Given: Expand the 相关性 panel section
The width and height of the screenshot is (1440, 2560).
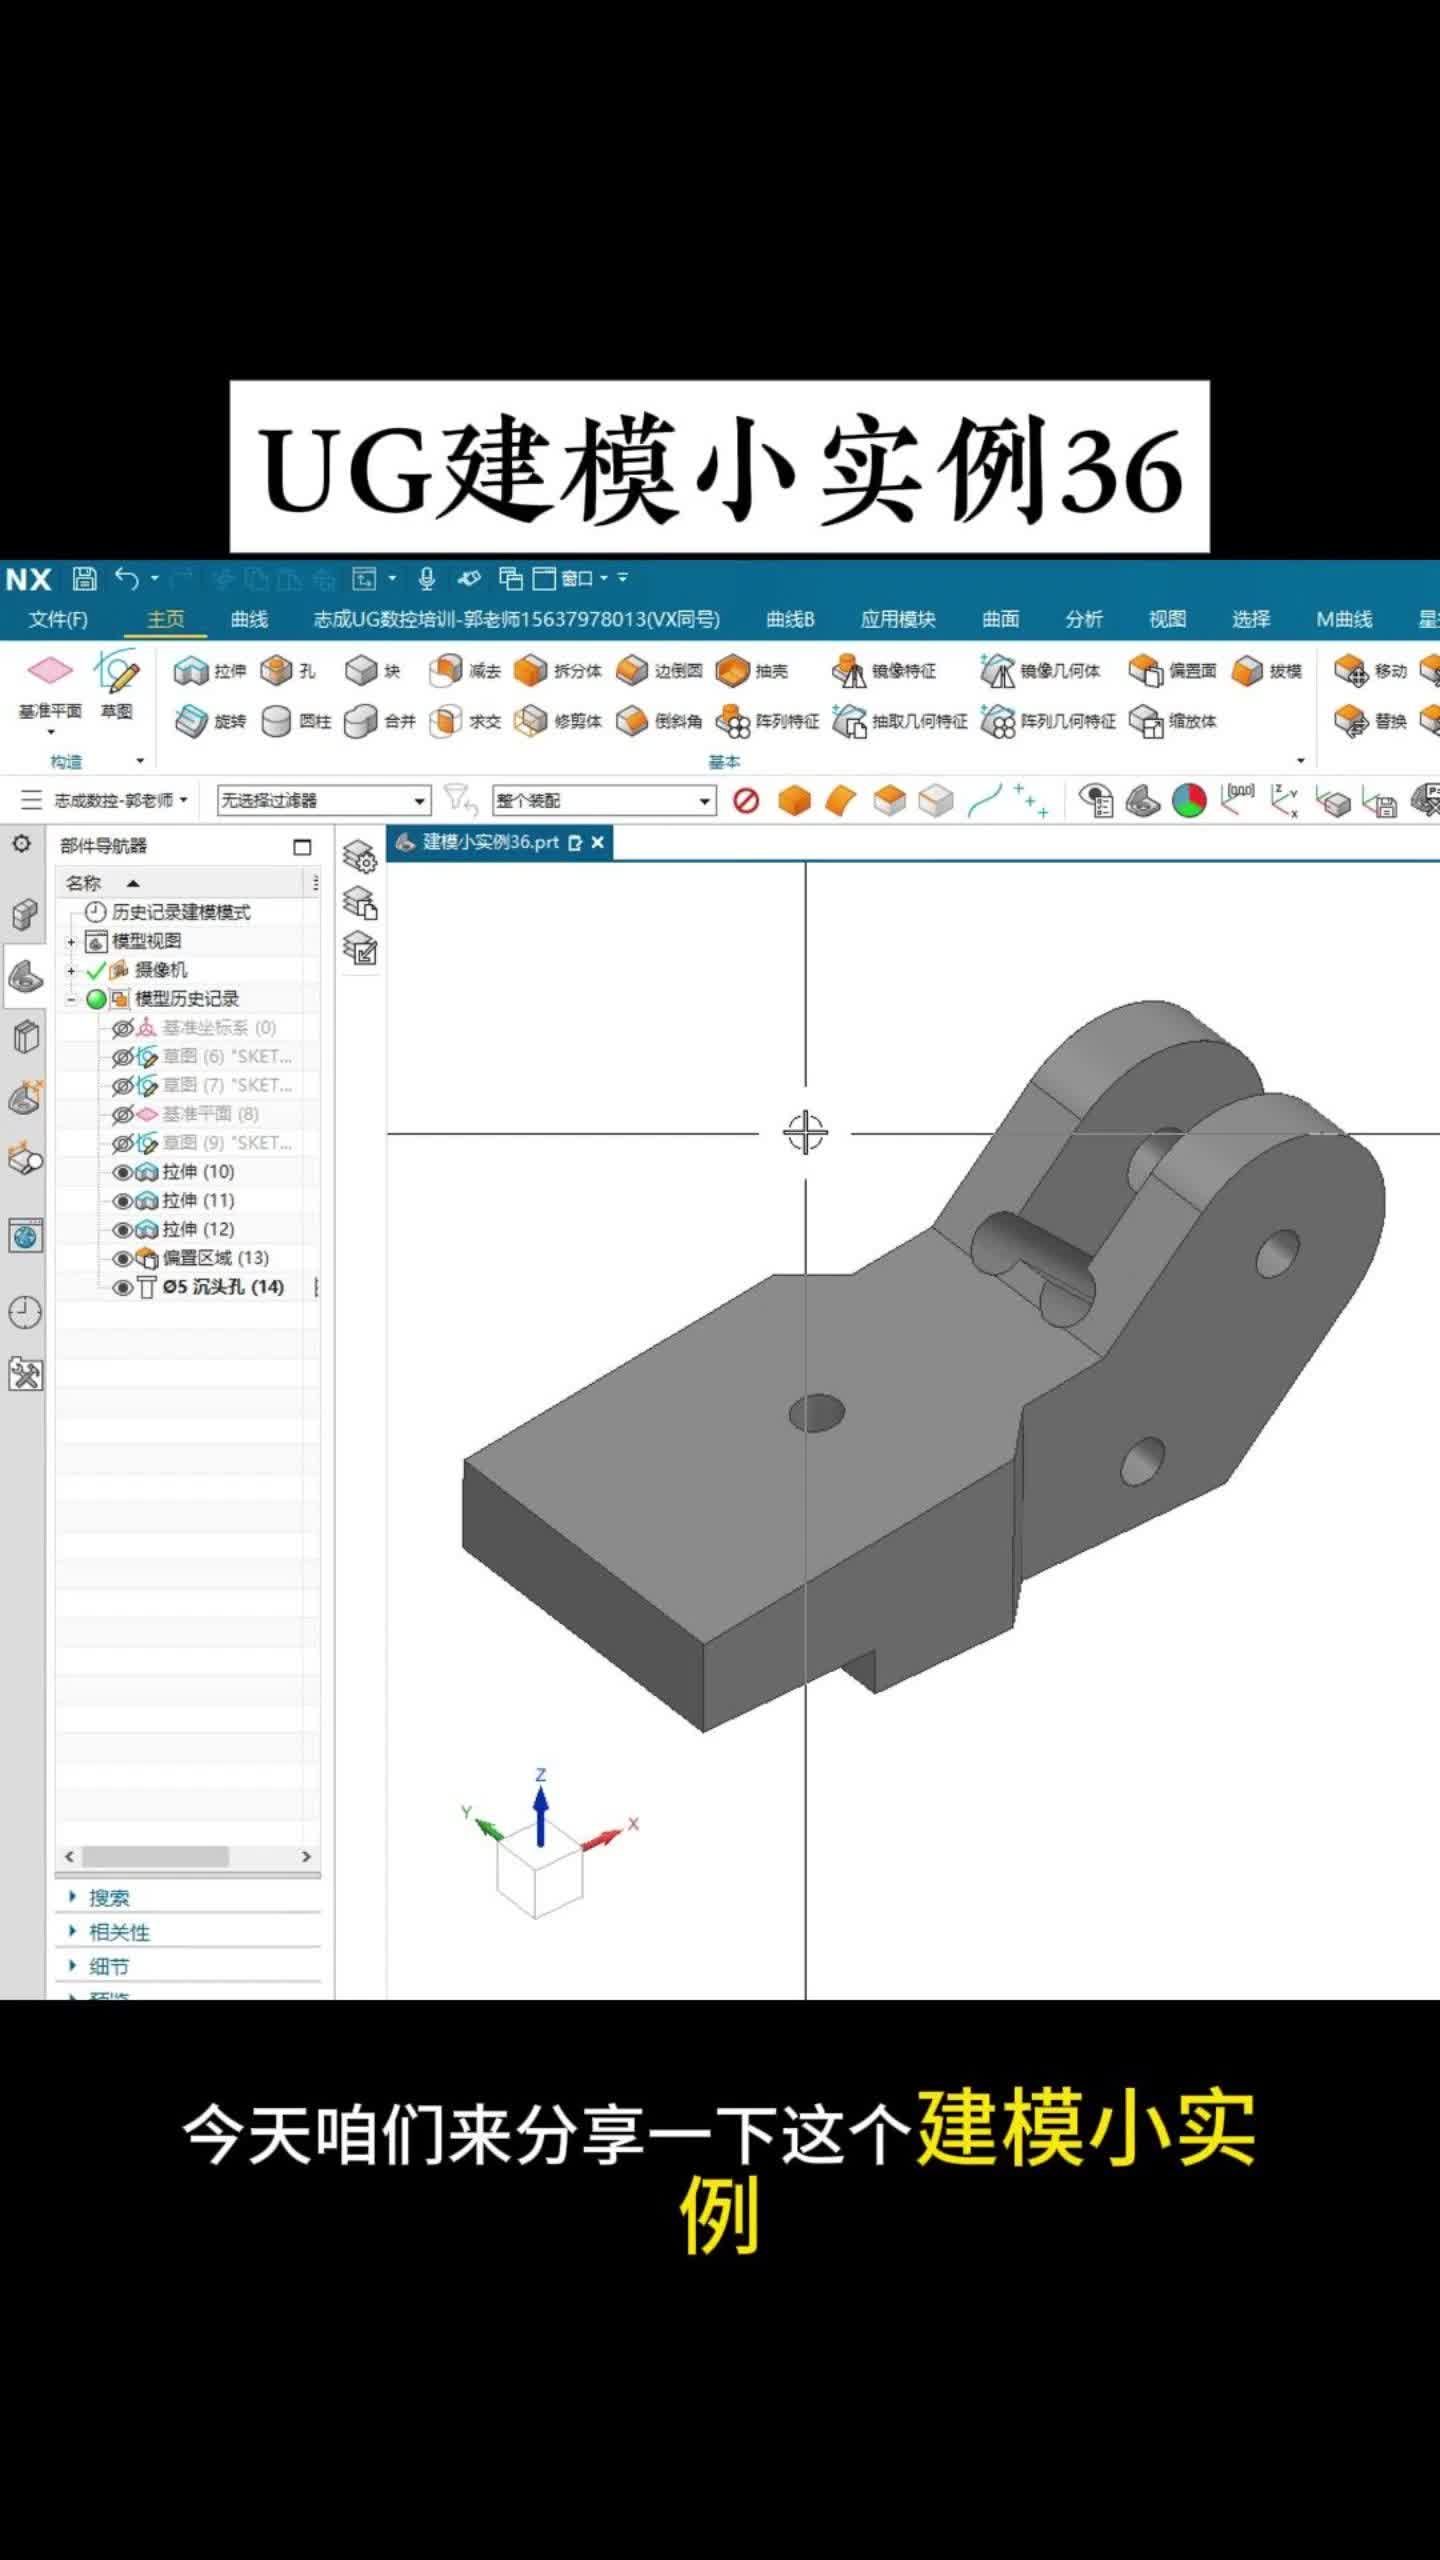Looking at the screenshot, I should (x=118, y=1932).
